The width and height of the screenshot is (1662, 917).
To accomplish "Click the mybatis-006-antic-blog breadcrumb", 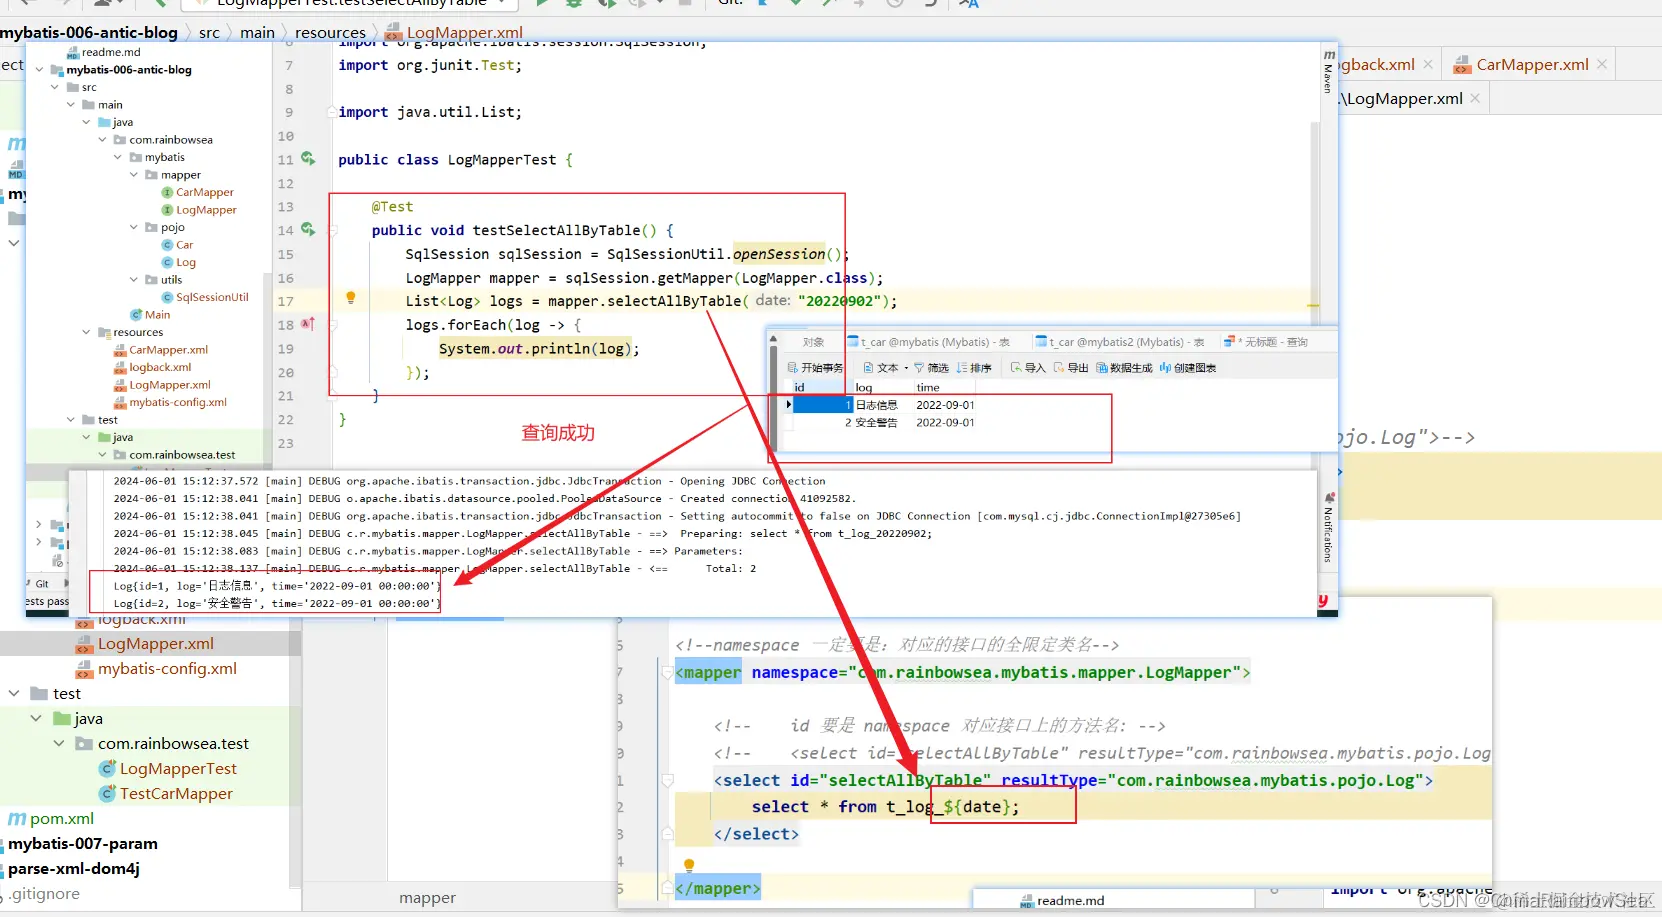I will click(x=89, y=32).
